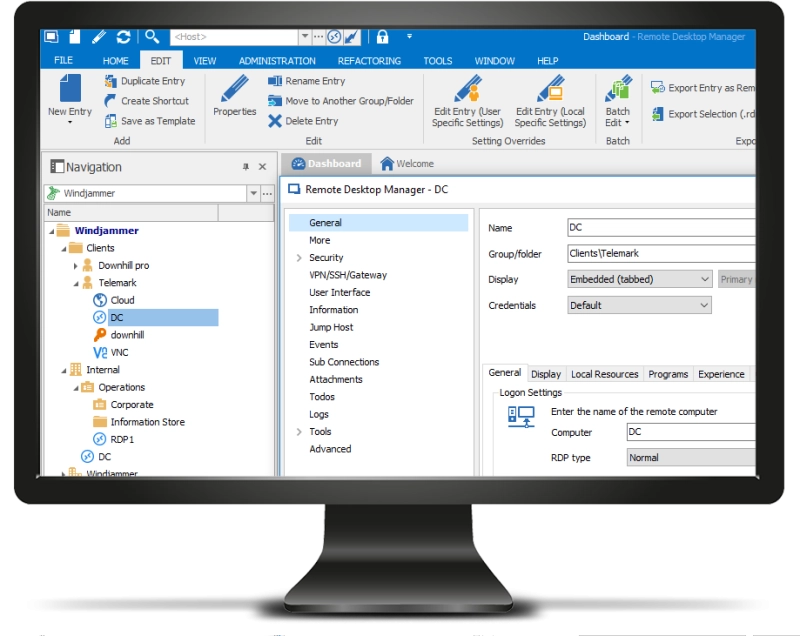Select Jump Host in the side menu
Screen dimensions: 800x636
(331, 327)
